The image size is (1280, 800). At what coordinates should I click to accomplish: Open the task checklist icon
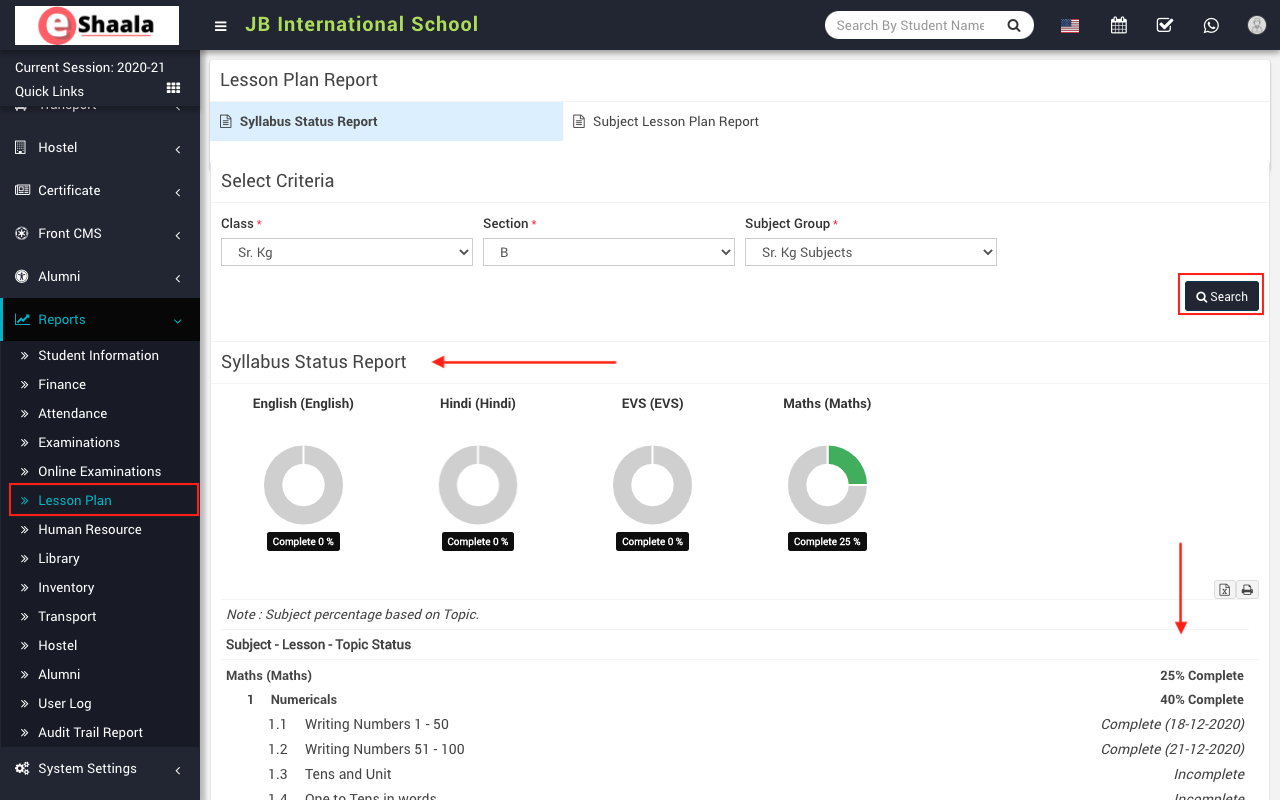click(x=1164, y=26)
